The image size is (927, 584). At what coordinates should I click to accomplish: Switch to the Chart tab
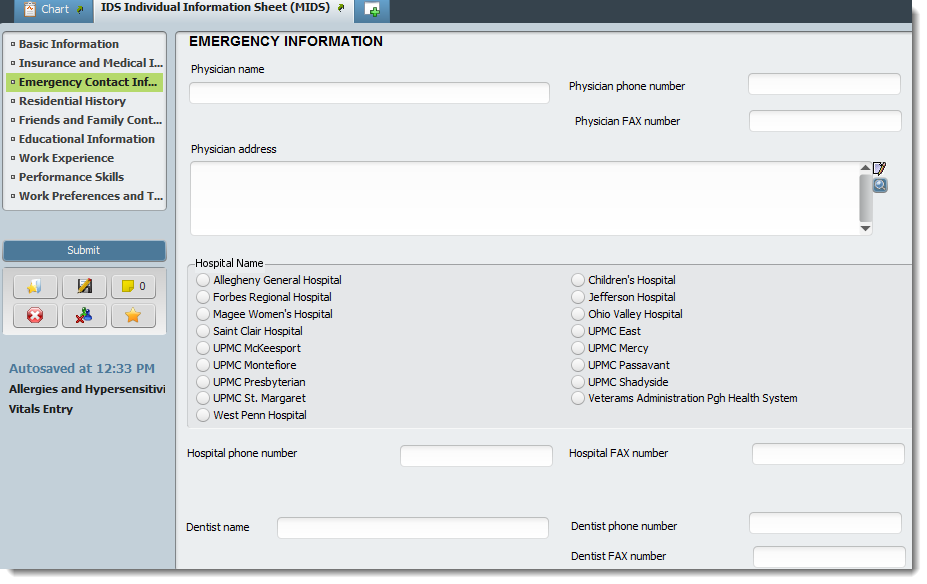point(54,10)
